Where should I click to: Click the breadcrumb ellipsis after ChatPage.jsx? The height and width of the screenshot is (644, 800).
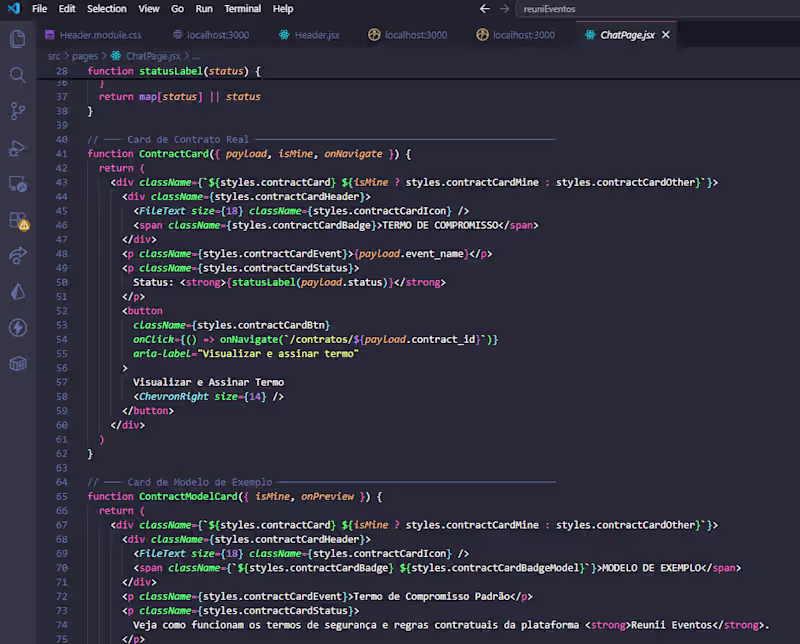(196, 56)
